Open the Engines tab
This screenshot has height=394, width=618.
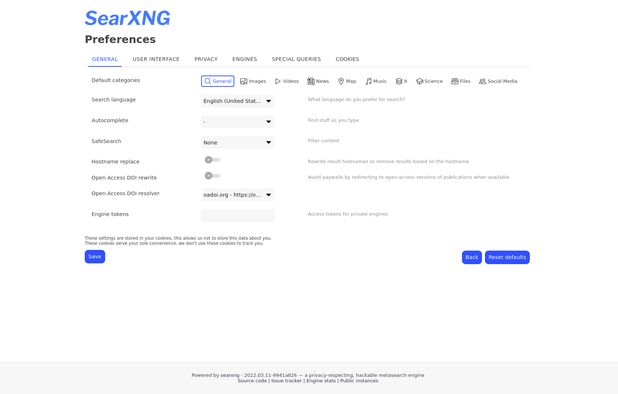coord(245,59)
